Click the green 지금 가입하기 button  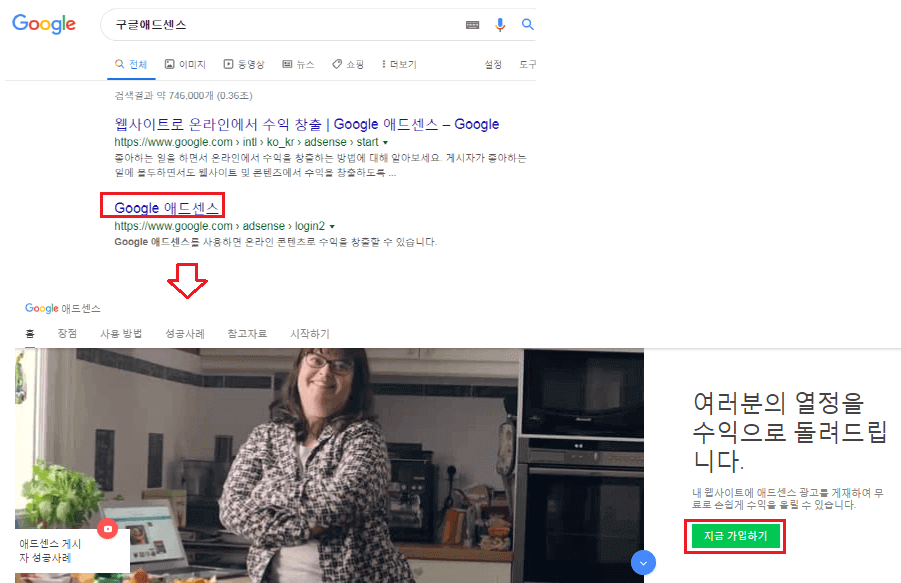(x=735, y=536)
